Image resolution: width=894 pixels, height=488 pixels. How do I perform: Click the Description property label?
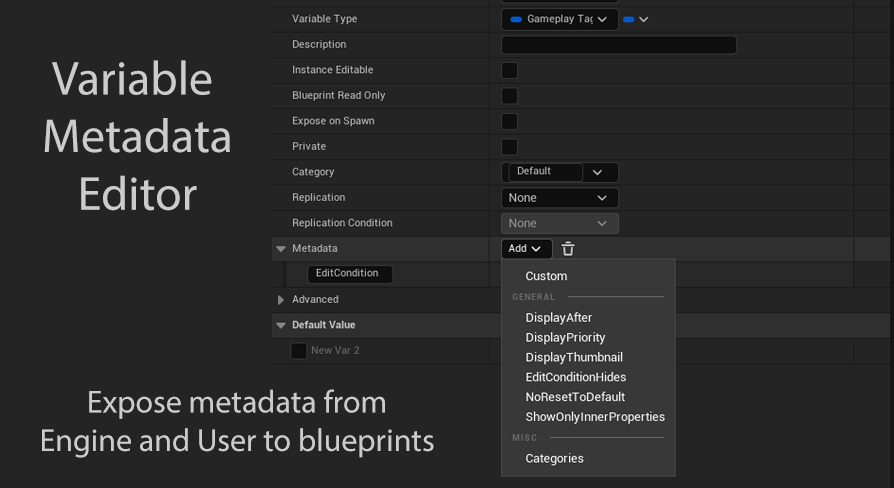(319, 44)
